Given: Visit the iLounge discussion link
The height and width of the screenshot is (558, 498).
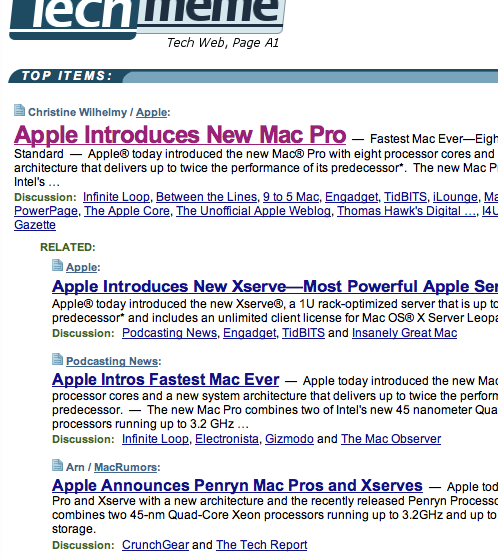Looking at the screenshot, I should point(455,197).
